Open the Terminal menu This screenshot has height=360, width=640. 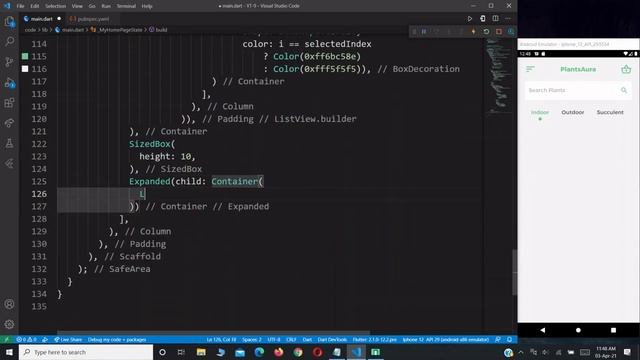pos(126,6)
